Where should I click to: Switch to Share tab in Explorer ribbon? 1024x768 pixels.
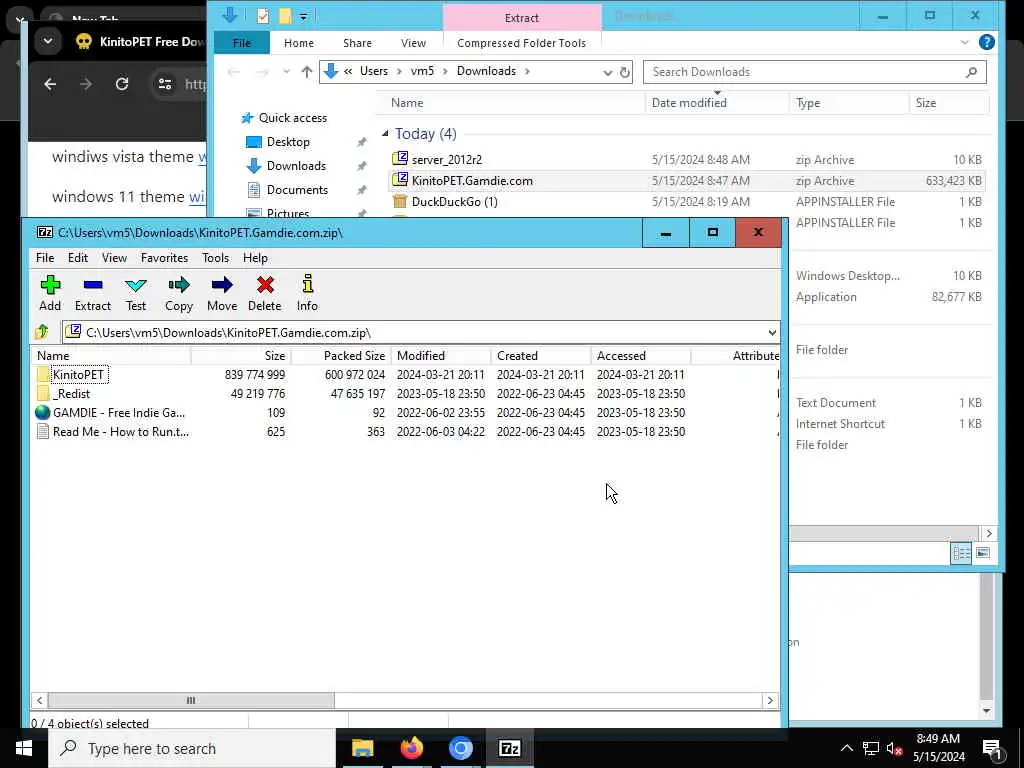357,43
